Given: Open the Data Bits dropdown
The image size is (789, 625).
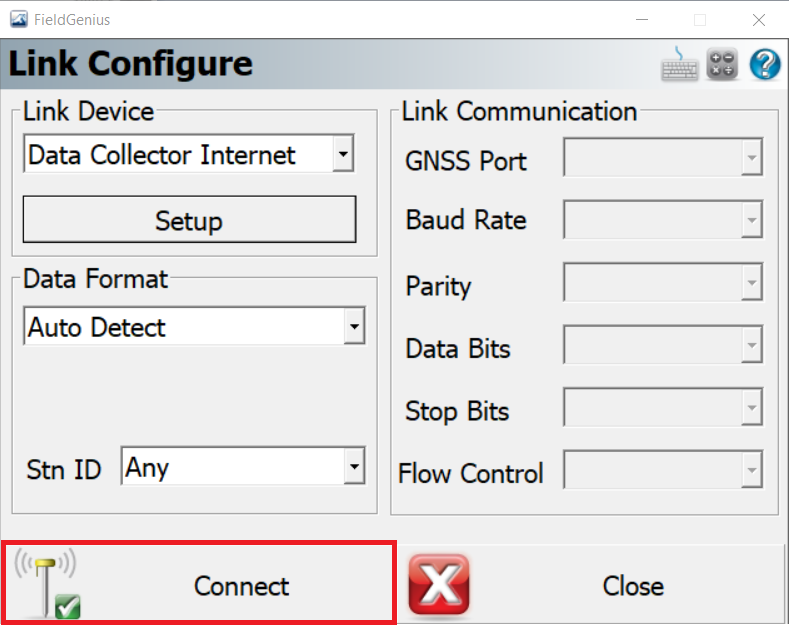Looking at the screenshot, I should point(663,345).
